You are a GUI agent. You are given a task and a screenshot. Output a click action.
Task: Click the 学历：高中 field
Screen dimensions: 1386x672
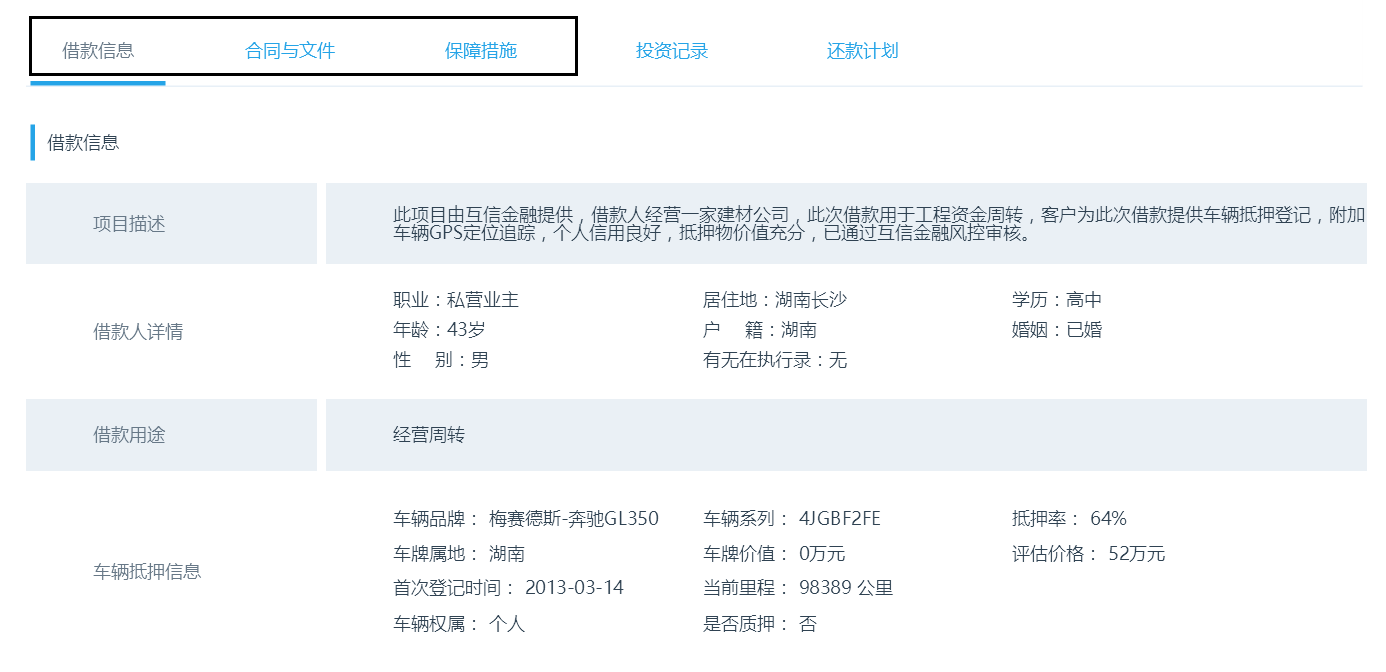click(1057, 300)
